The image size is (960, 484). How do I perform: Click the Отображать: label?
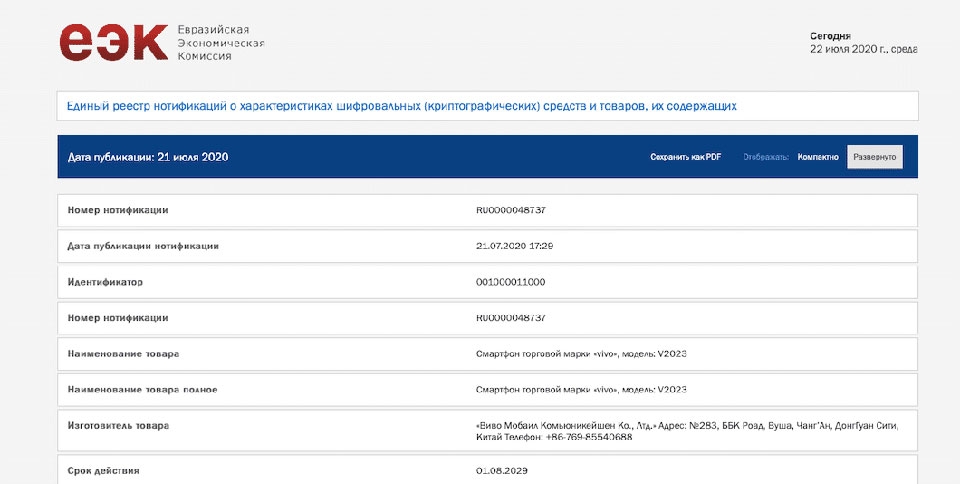point(766,157)
